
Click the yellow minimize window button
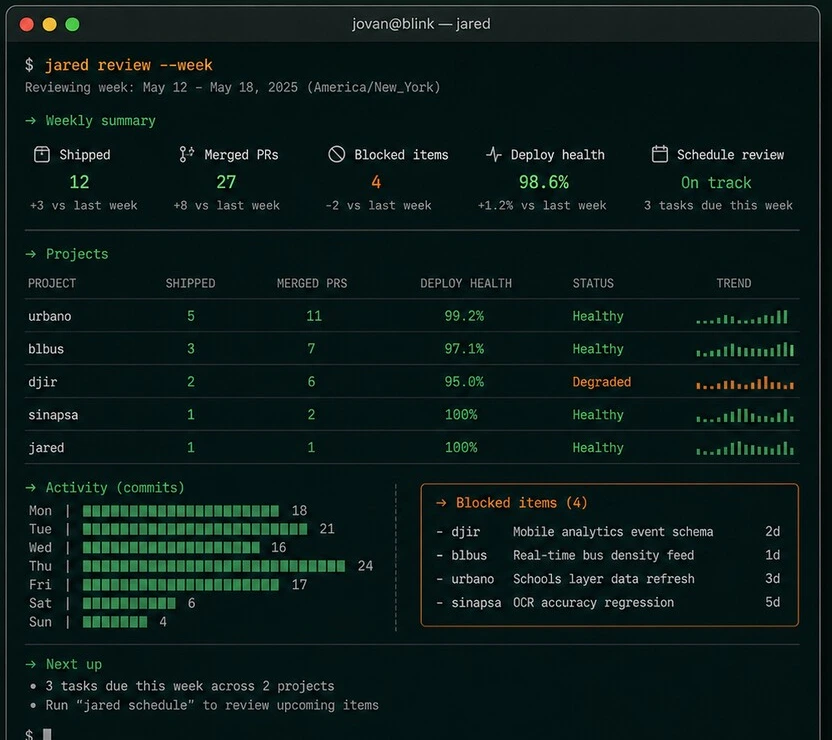[x=49, y=24]
